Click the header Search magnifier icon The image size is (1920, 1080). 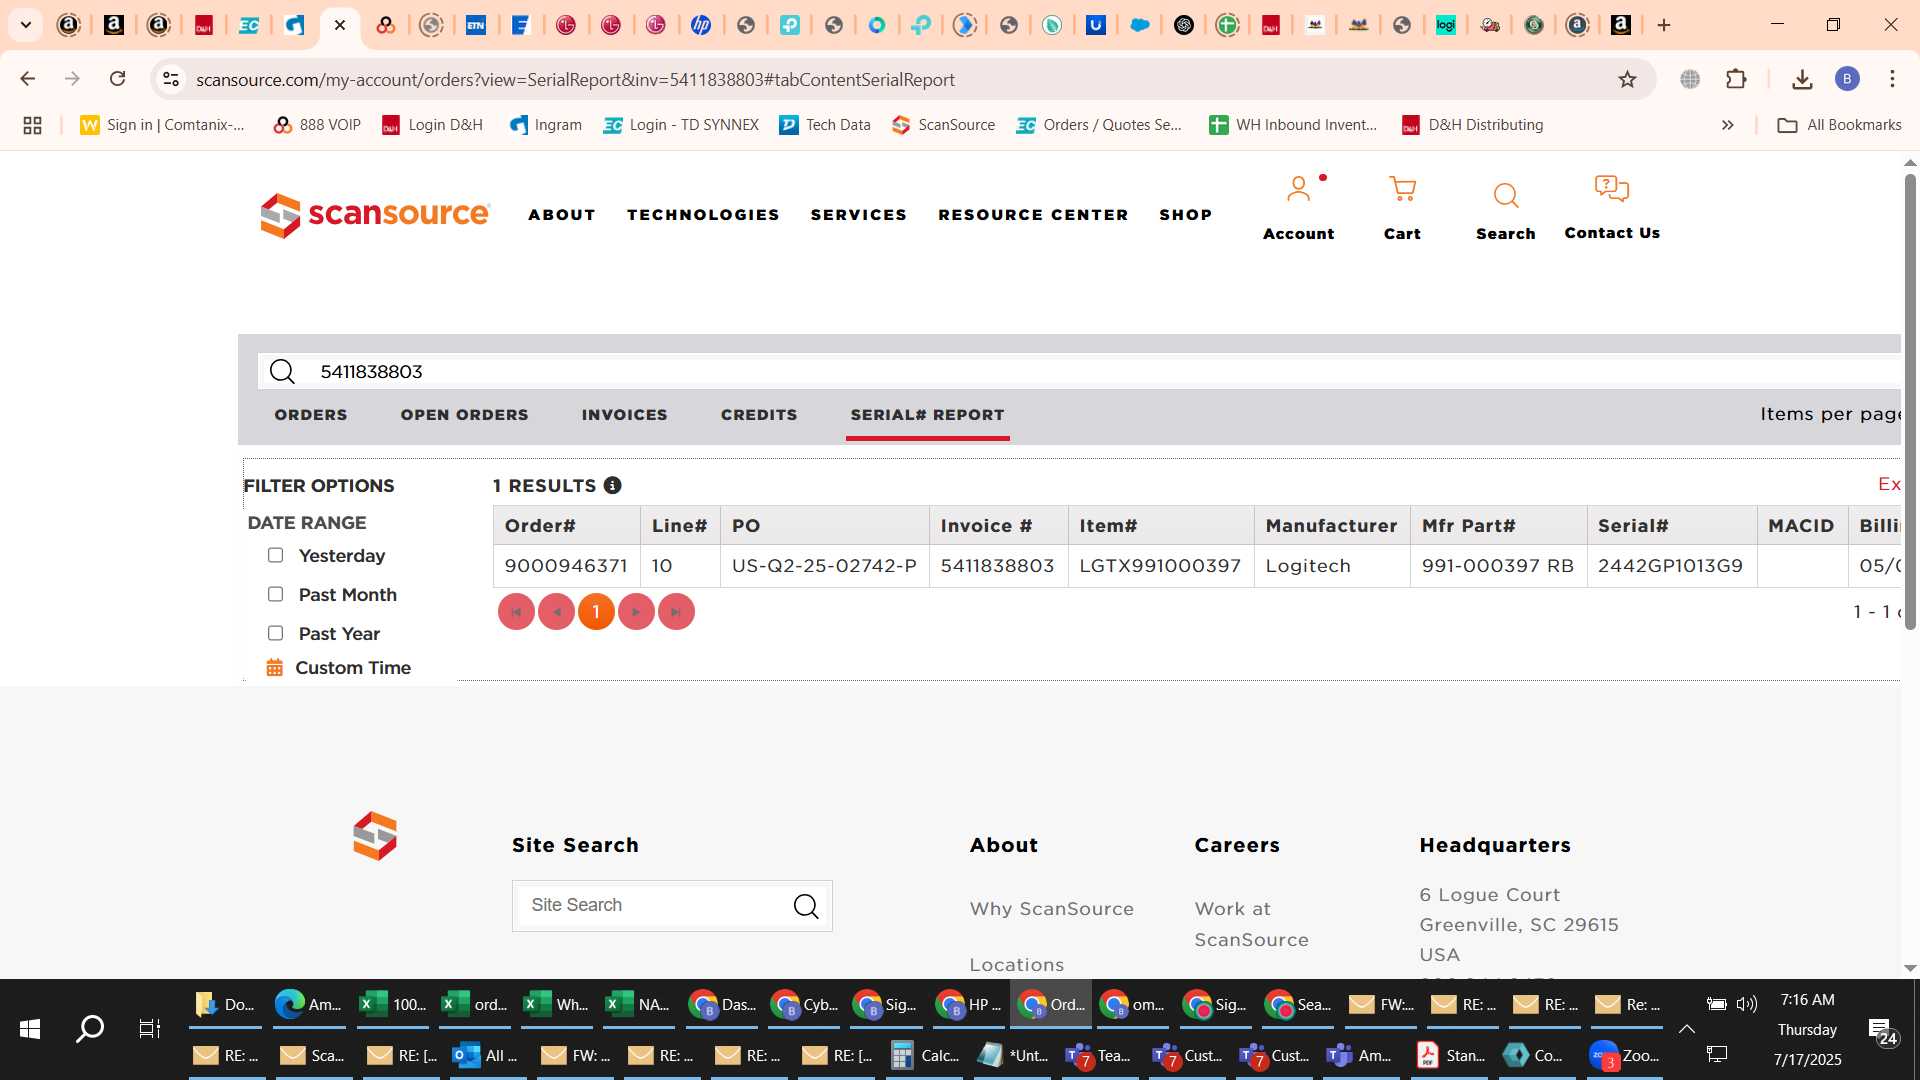(1505, 195)
